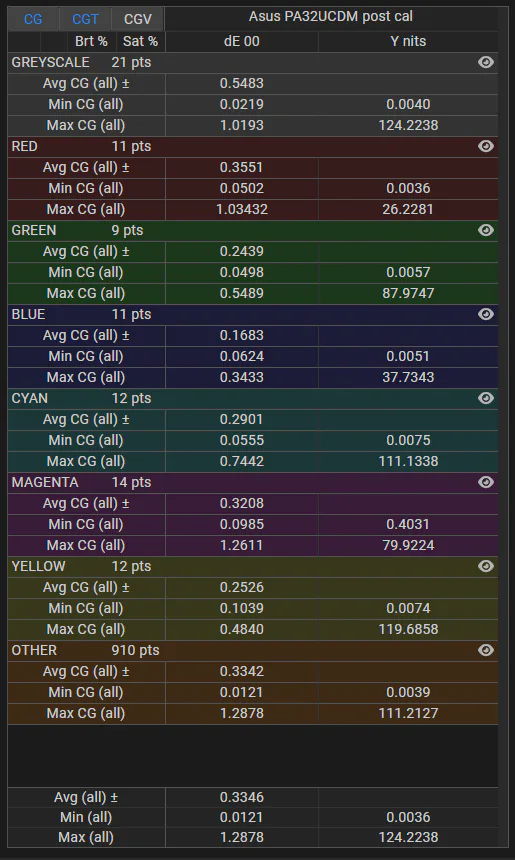The image size is (515, 860).
Task: Toggle visibility of OTHER group
Action: point(485,650)
